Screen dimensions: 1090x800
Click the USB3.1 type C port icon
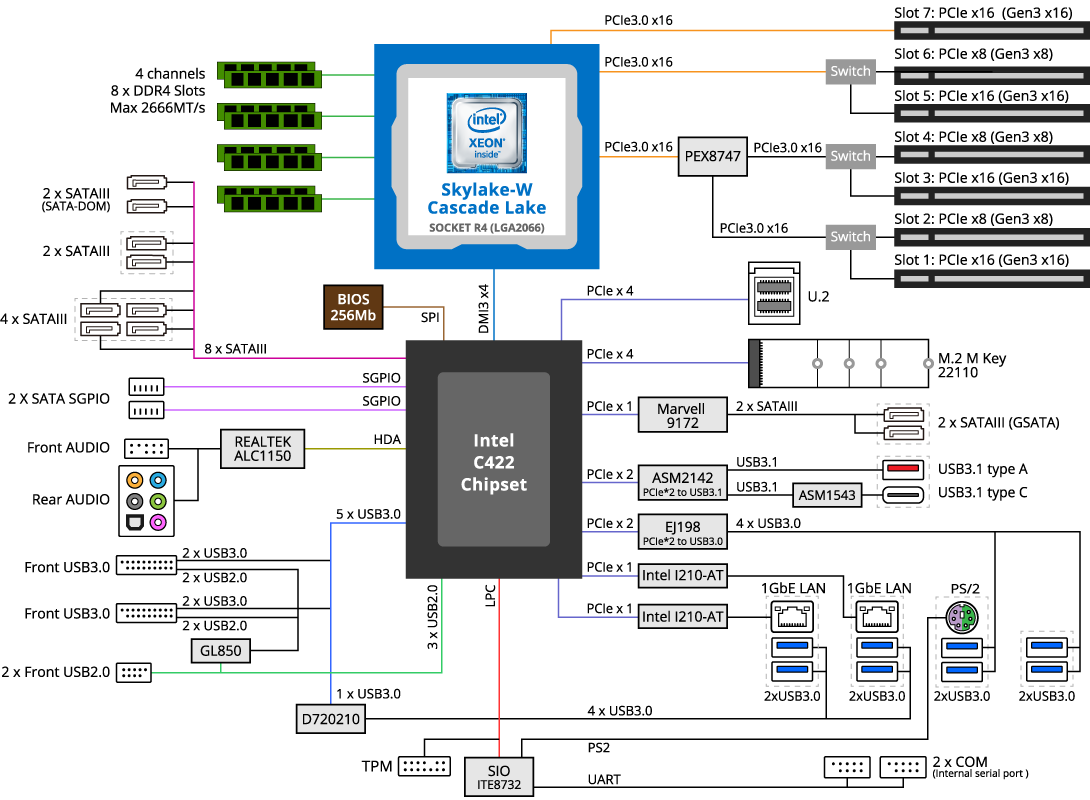[x=900, y=493]
